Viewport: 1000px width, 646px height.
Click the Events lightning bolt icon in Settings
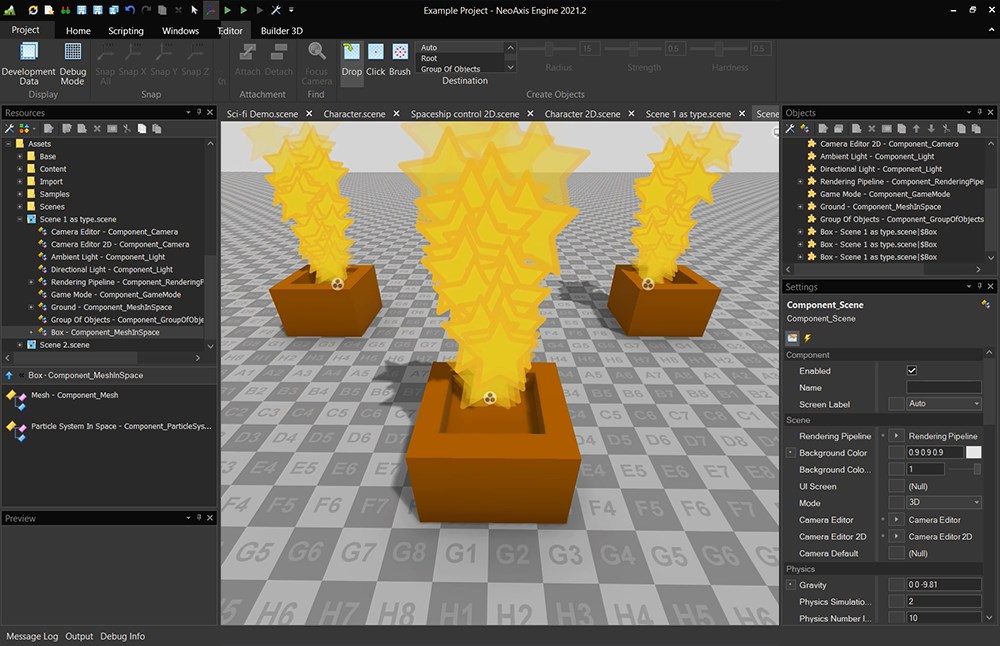[807, 338]
